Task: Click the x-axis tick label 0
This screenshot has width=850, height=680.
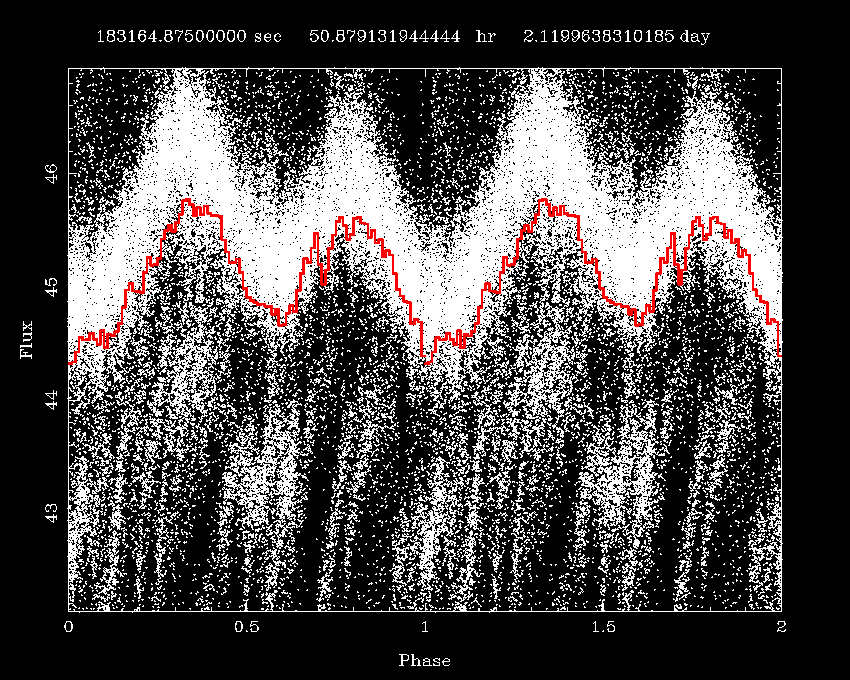Action: (x=68, y=627)
